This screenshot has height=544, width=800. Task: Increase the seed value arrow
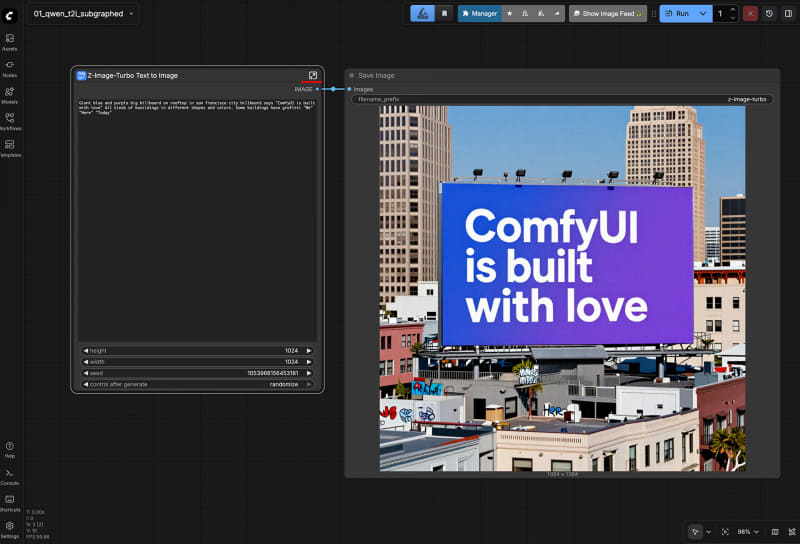309,373
